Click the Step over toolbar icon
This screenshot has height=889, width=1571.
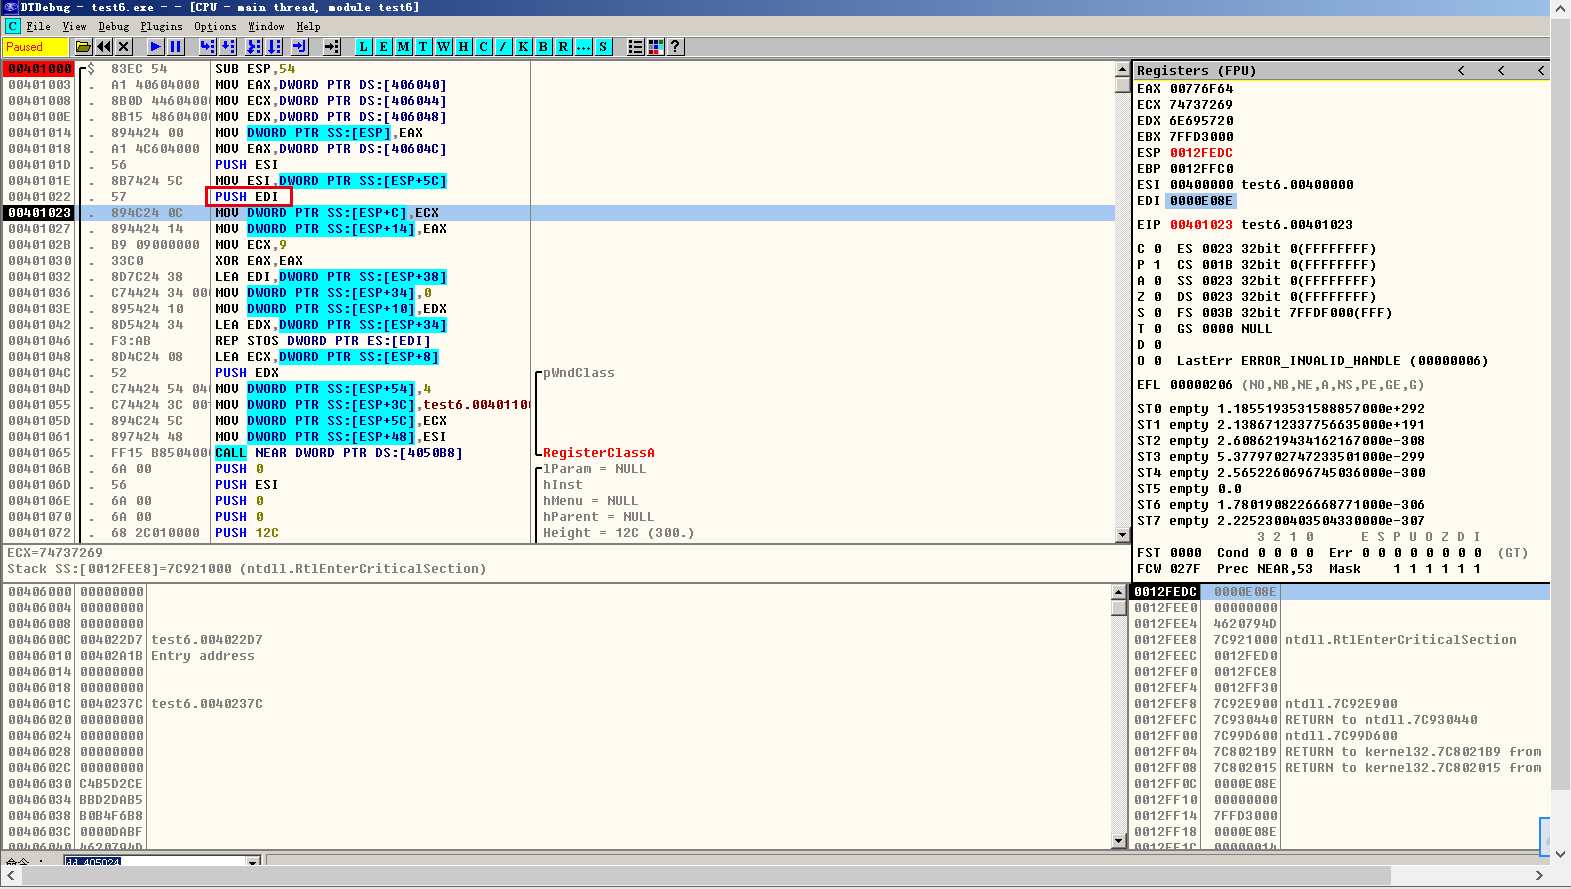pos(228,46)
